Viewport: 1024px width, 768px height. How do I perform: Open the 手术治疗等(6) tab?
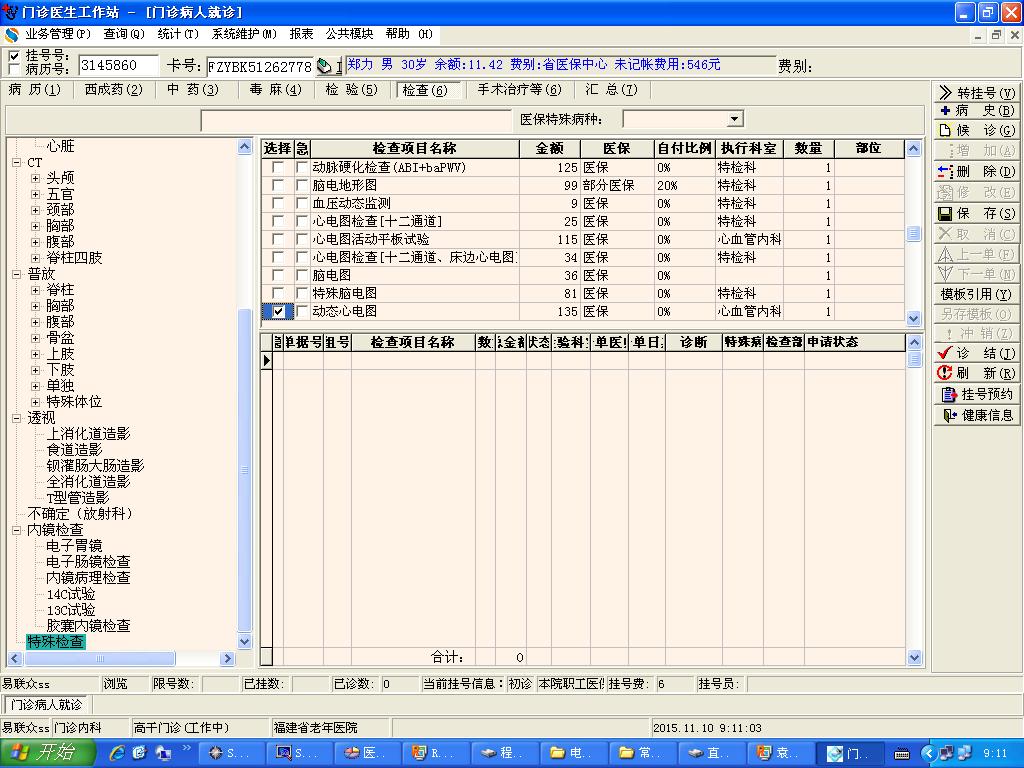point(519,89)
